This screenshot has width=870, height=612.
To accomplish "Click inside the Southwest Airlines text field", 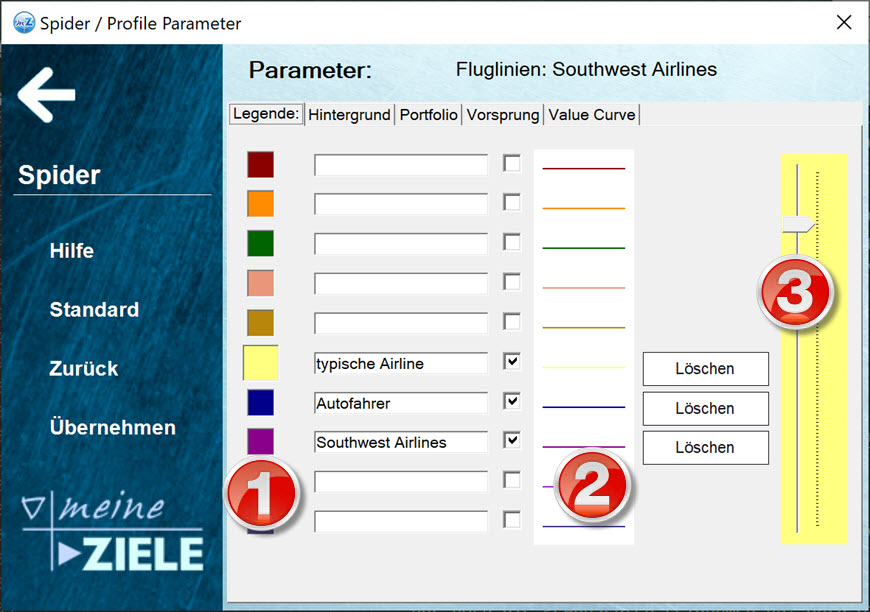I will coord(400,442).
